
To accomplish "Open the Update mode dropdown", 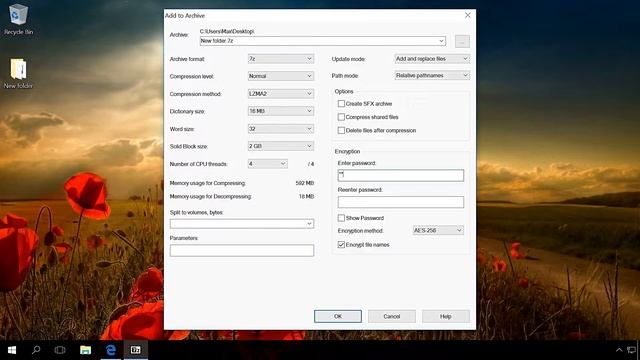I will coord(432,59).
